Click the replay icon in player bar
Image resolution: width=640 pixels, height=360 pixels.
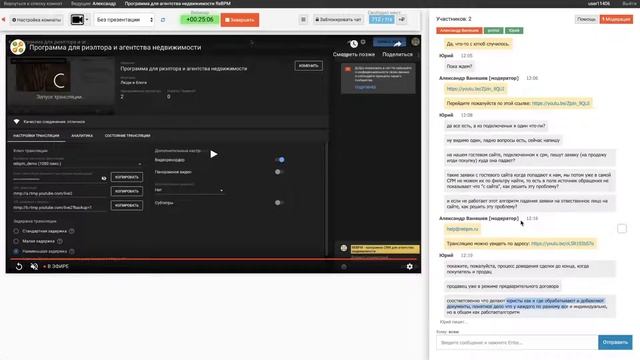tap(19, 267)
